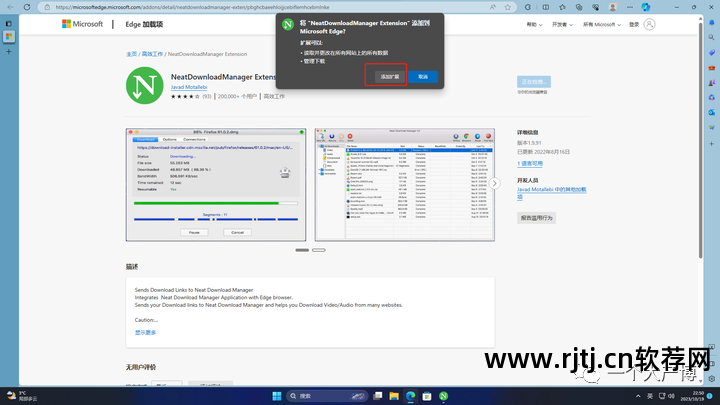
Task: Click the 1 语言可用 languages link
Action: pyautogui.click(x=530, y=163)
